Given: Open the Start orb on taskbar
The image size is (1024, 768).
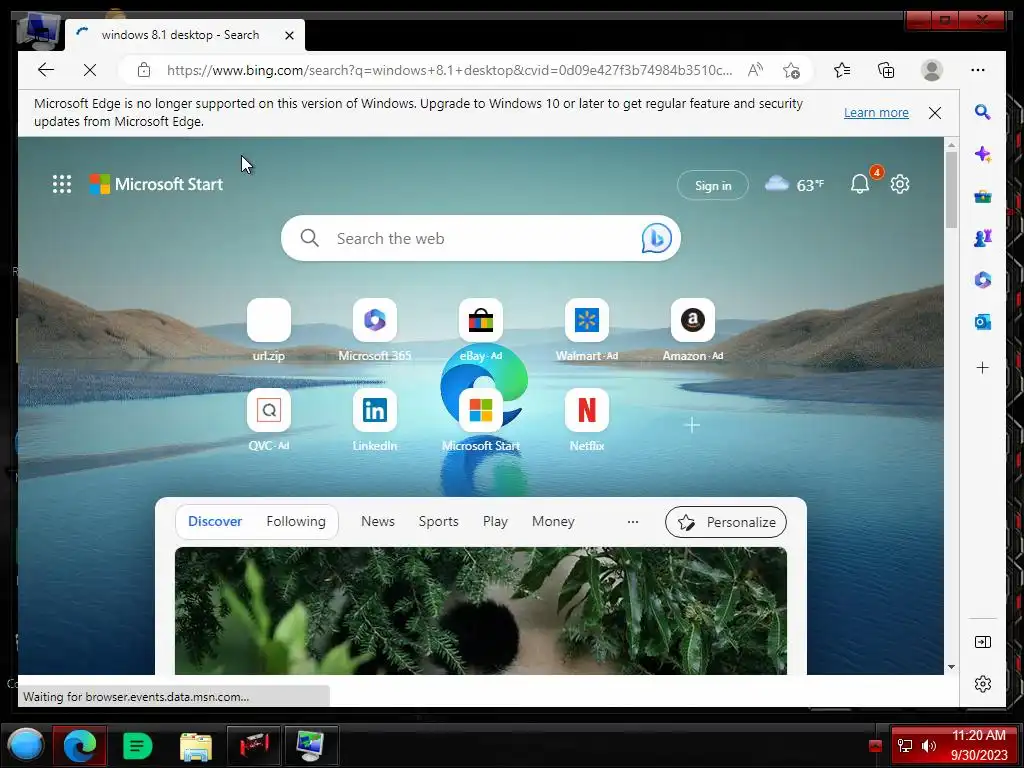Looking at the screenshot, I should tap(25, 745).
